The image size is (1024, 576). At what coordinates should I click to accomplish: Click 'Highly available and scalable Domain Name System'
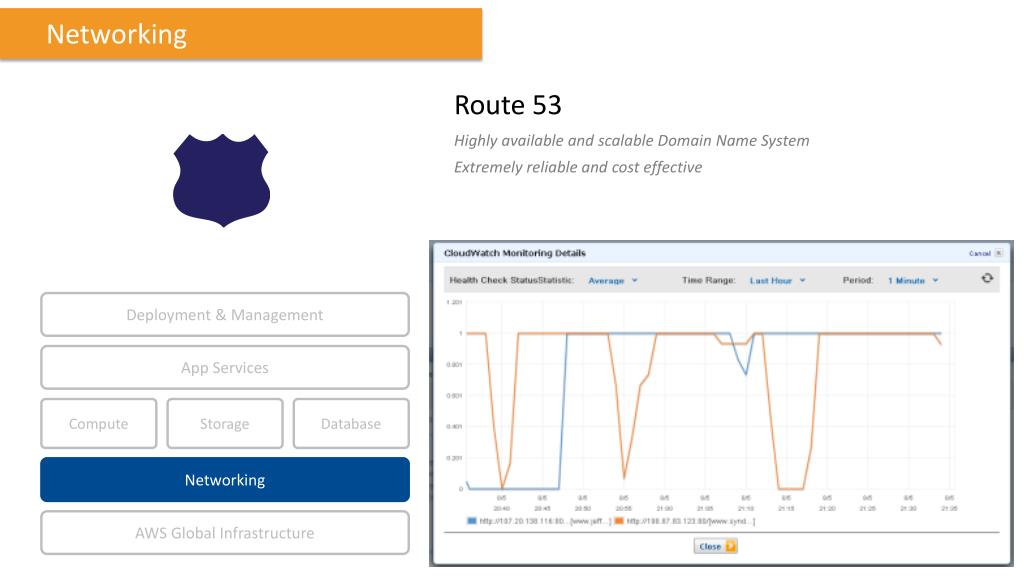pos(632,141)
